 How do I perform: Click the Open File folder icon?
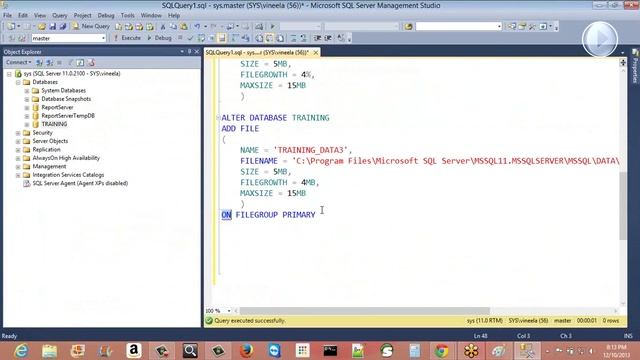(42, 27)
